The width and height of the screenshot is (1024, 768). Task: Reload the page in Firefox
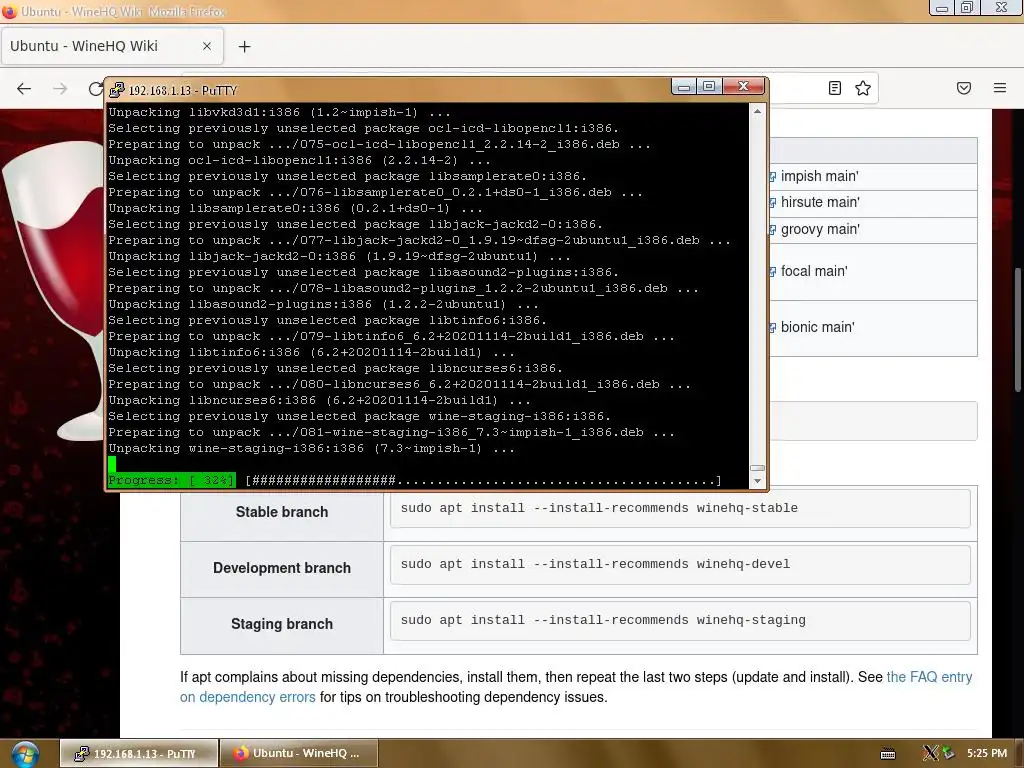(x=95, y=88)
